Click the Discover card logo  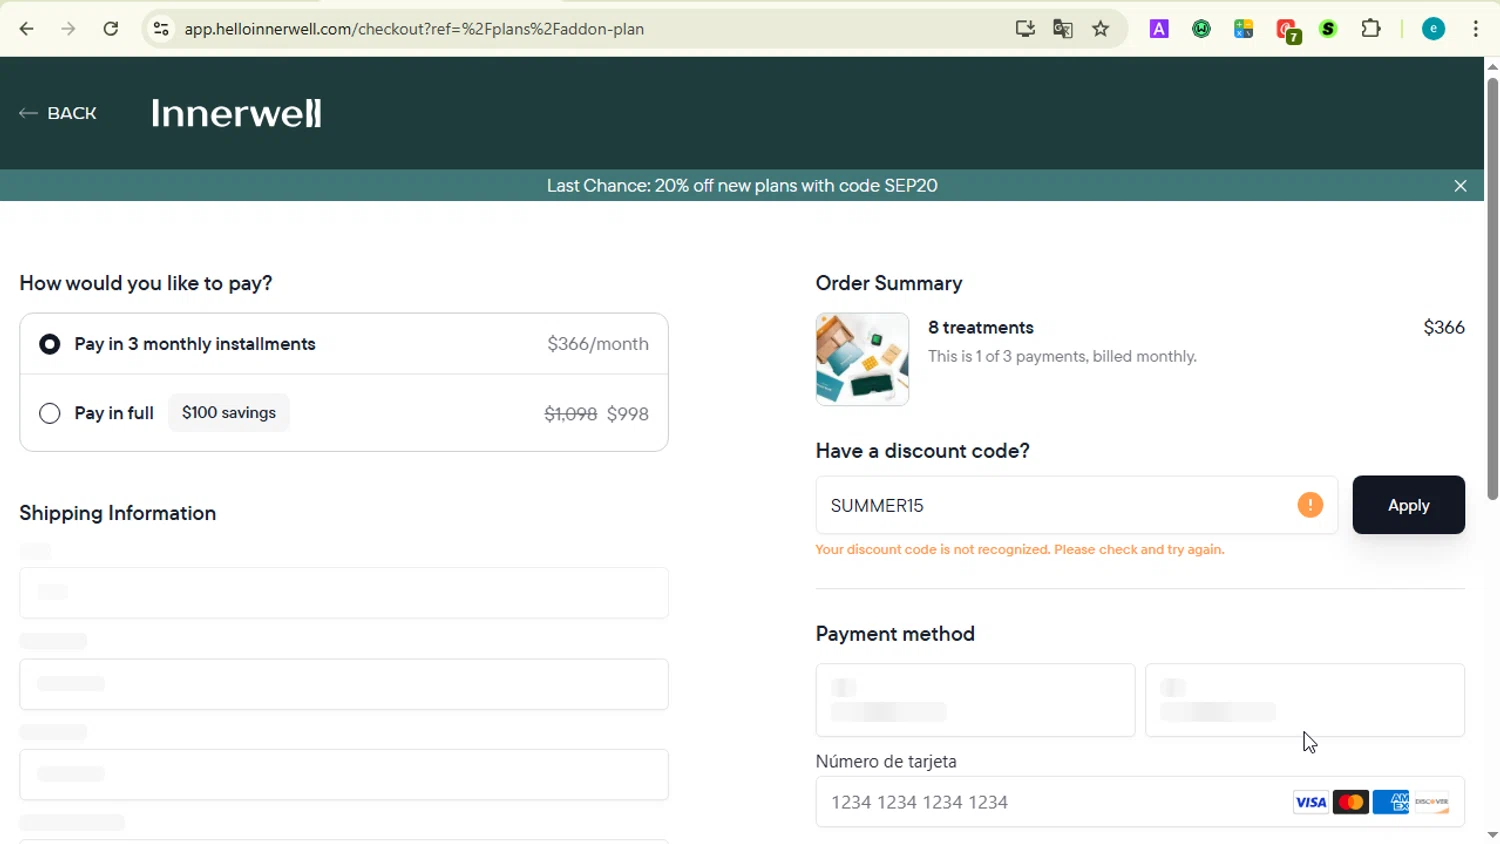click(x=1431, y=802)
